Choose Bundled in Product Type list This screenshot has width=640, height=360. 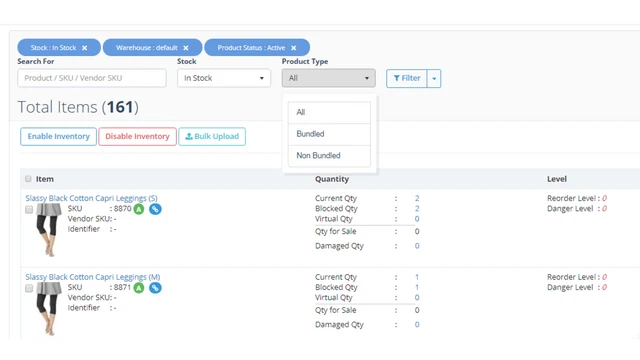coord(329,134)
